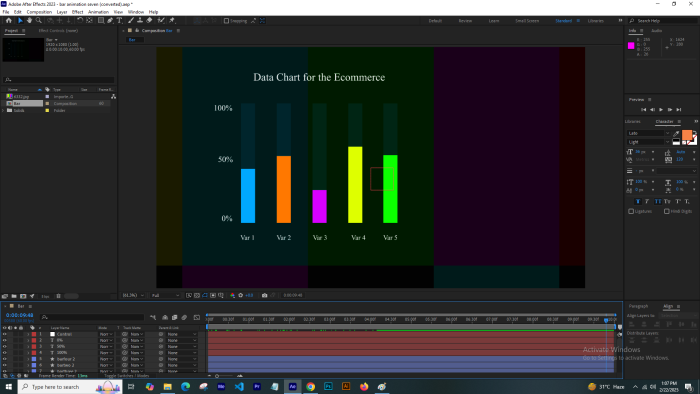Enable the Snapping checkbox
Screen dimensions: 700x394
tap(226, 21)
